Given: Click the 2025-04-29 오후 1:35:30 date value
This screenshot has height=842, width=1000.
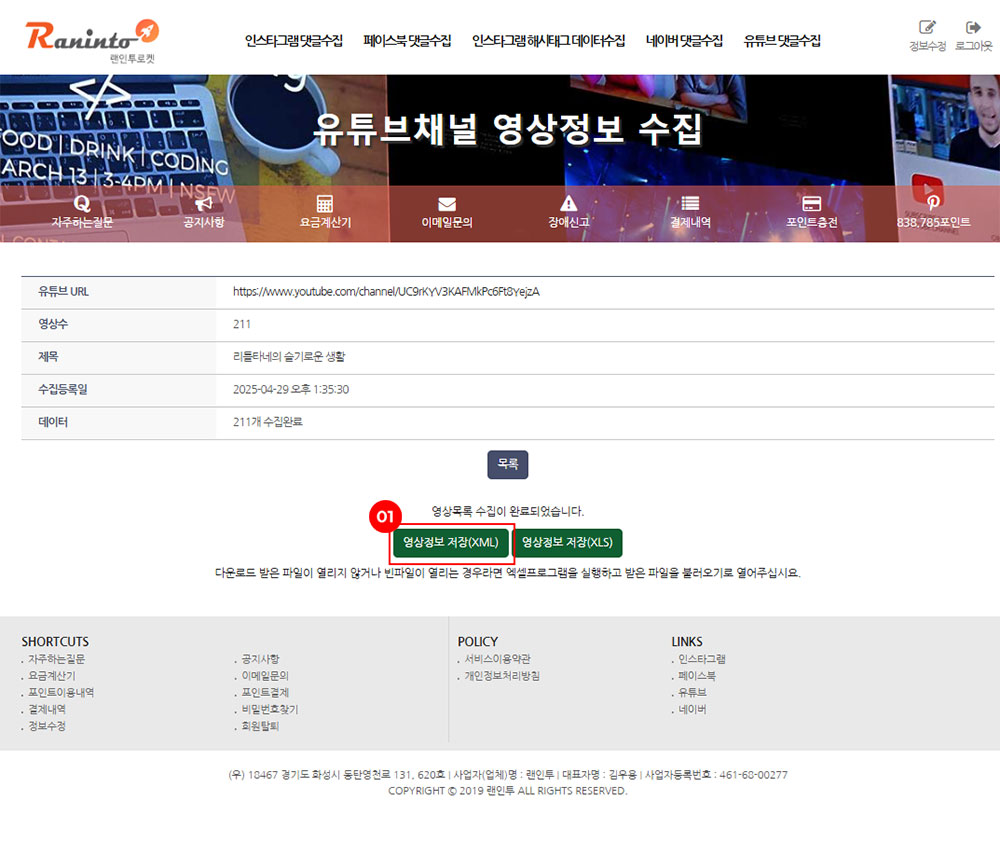Looking at the screenshot, I should click(291, 389).
